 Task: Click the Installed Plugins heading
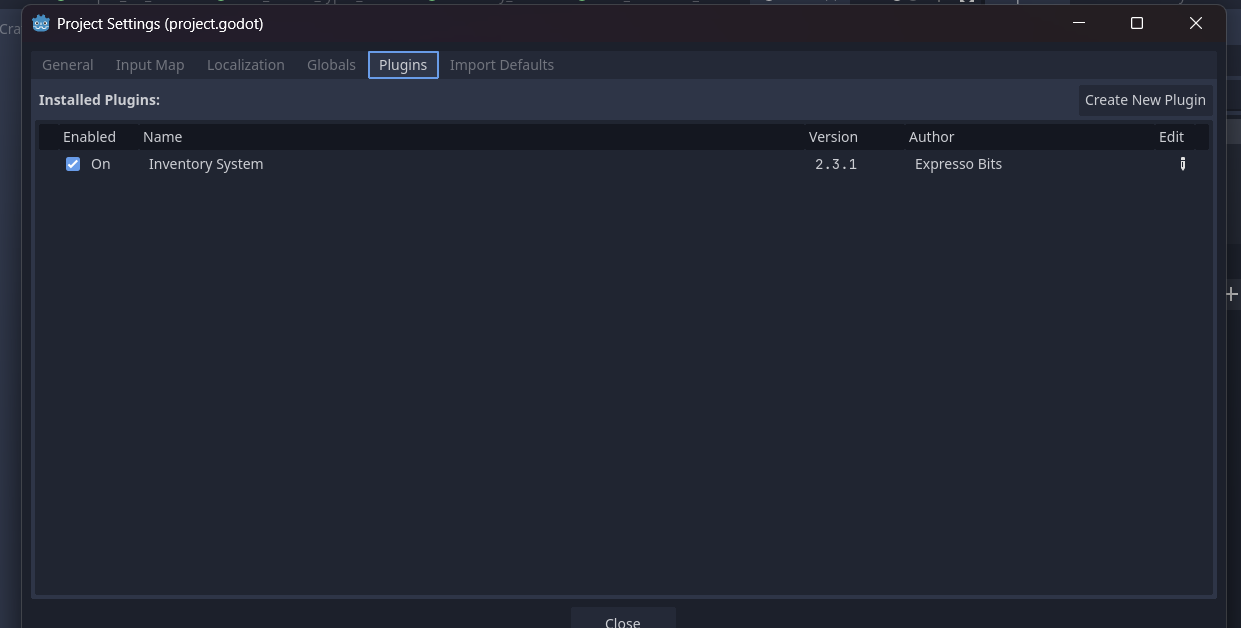pos(99,100)
